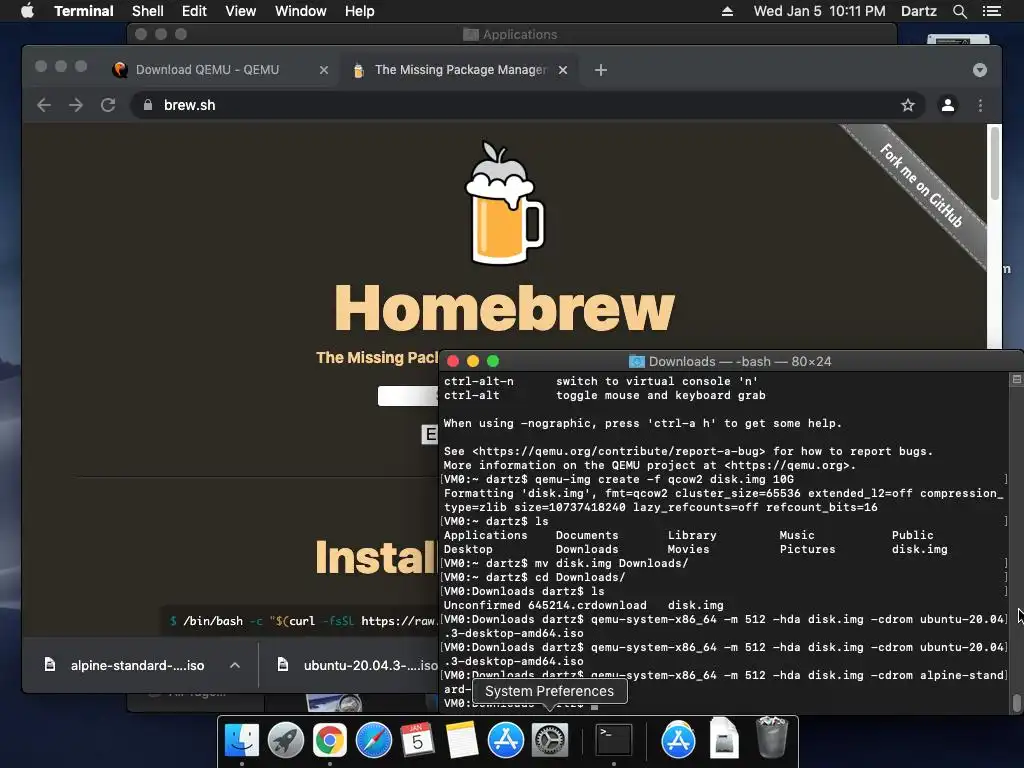Screen dimensions: 1024x768
Task: Open Applications stack next to Terminal in dock
Action: (679, 740)
